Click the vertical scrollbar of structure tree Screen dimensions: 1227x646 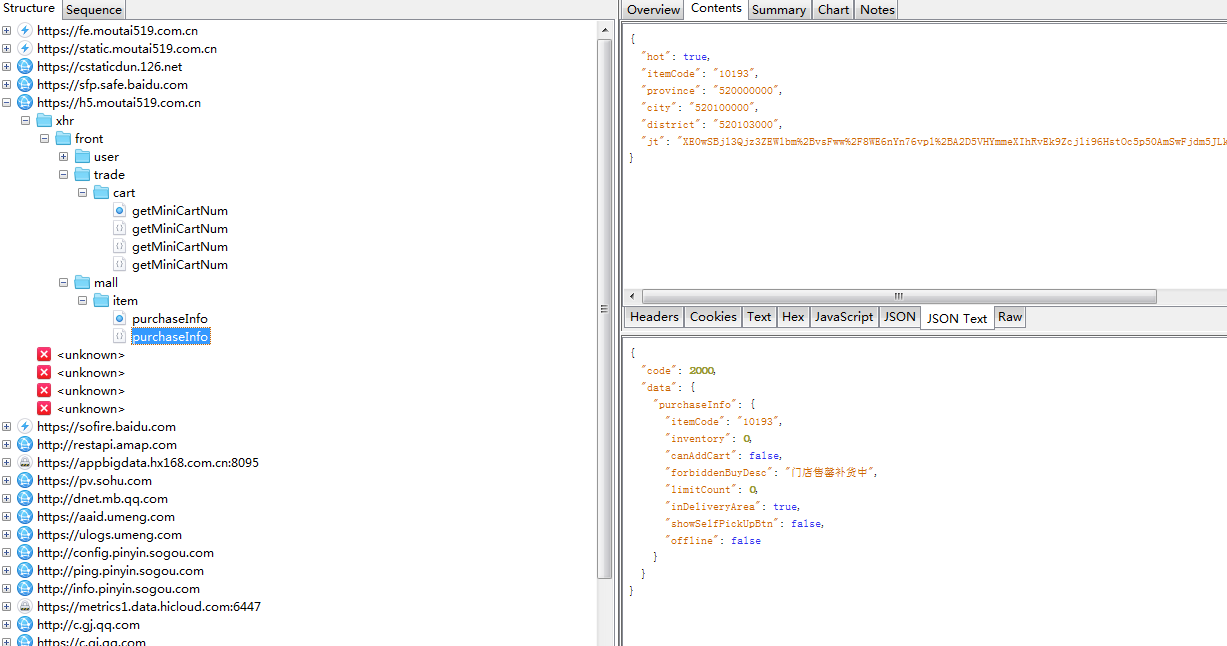point(604,300)
